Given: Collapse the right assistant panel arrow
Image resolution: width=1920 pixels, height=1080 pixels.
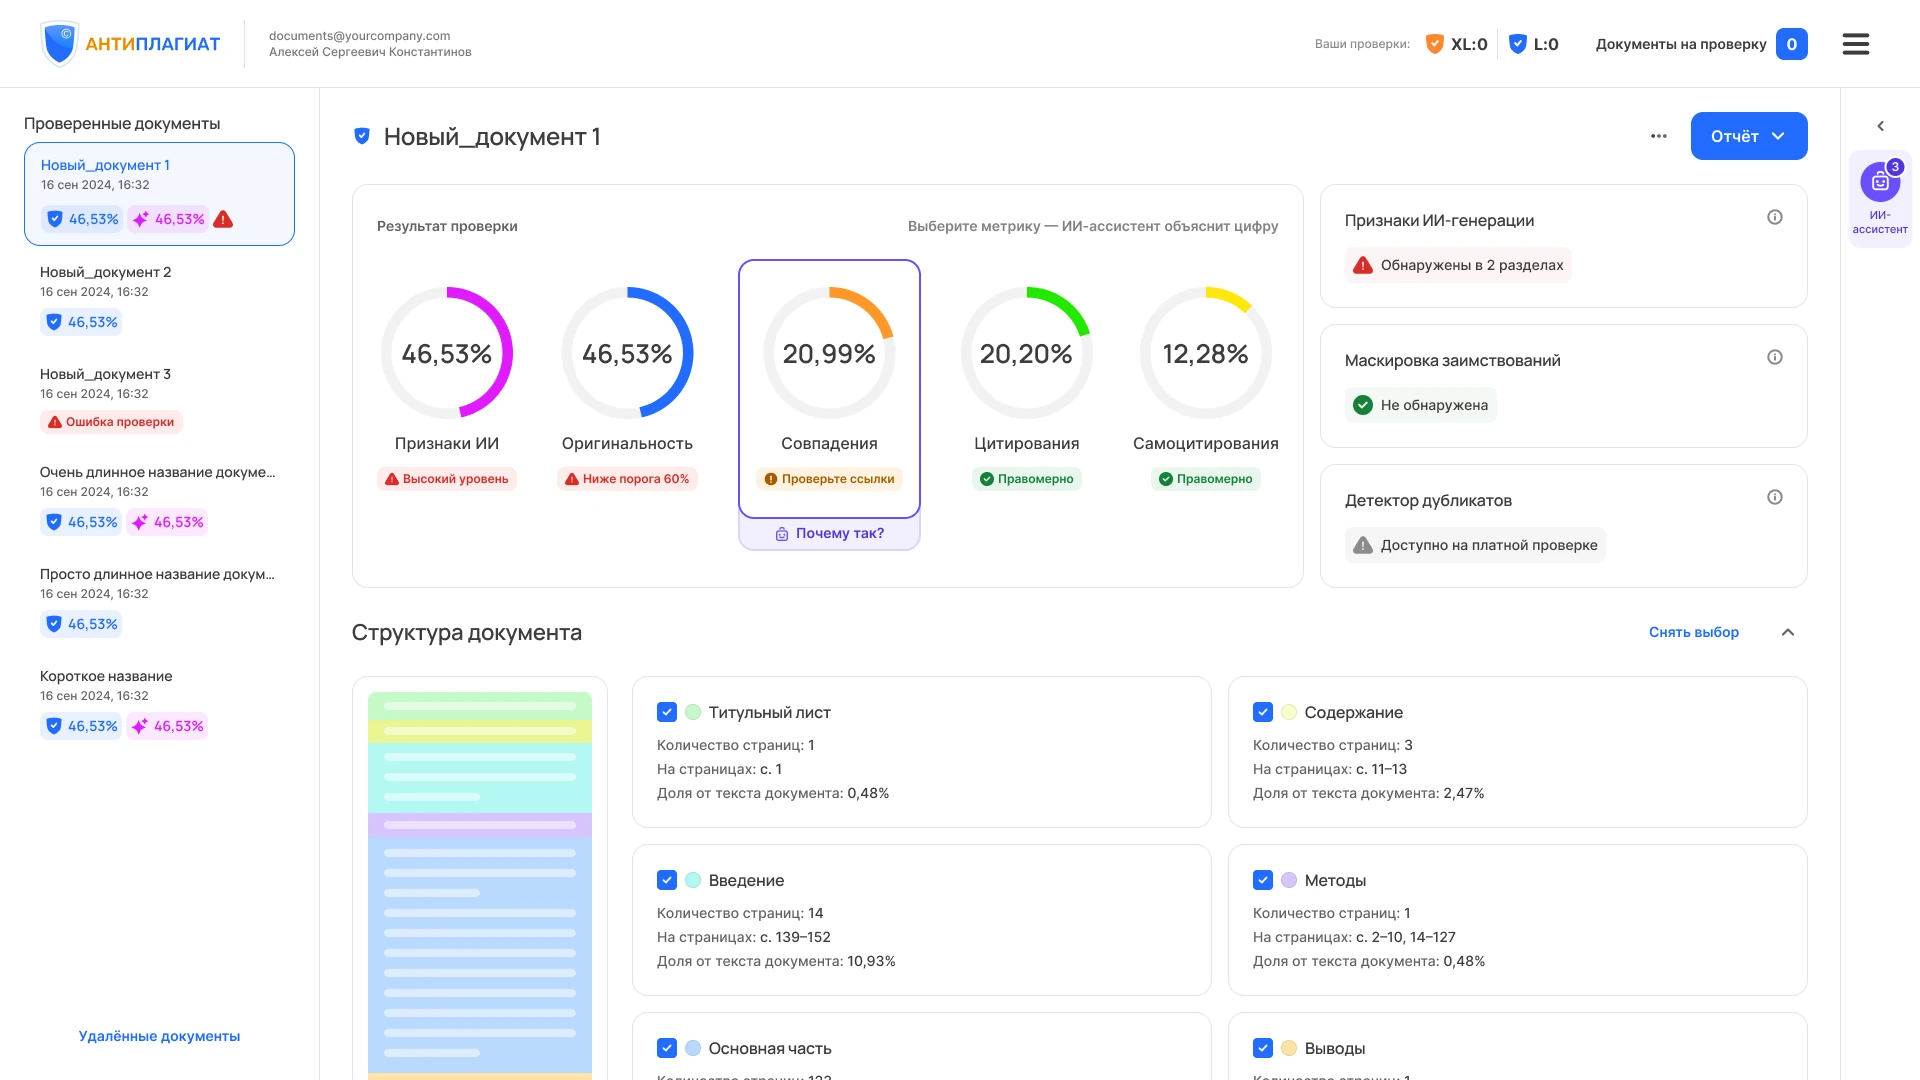Looking at the screenshot, I should (x=1881, y=126).
